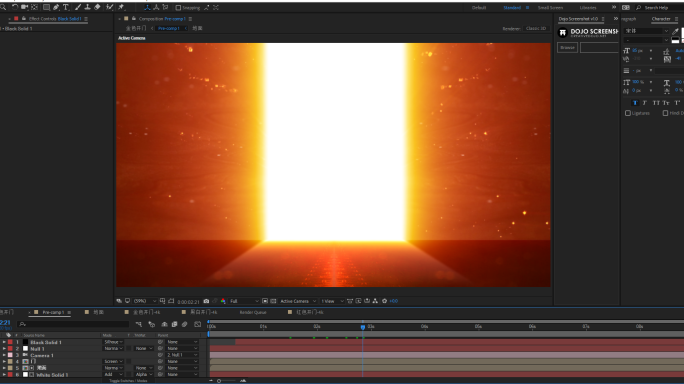Click the Frame Blending timeline icon

click(x=174, y=324)
